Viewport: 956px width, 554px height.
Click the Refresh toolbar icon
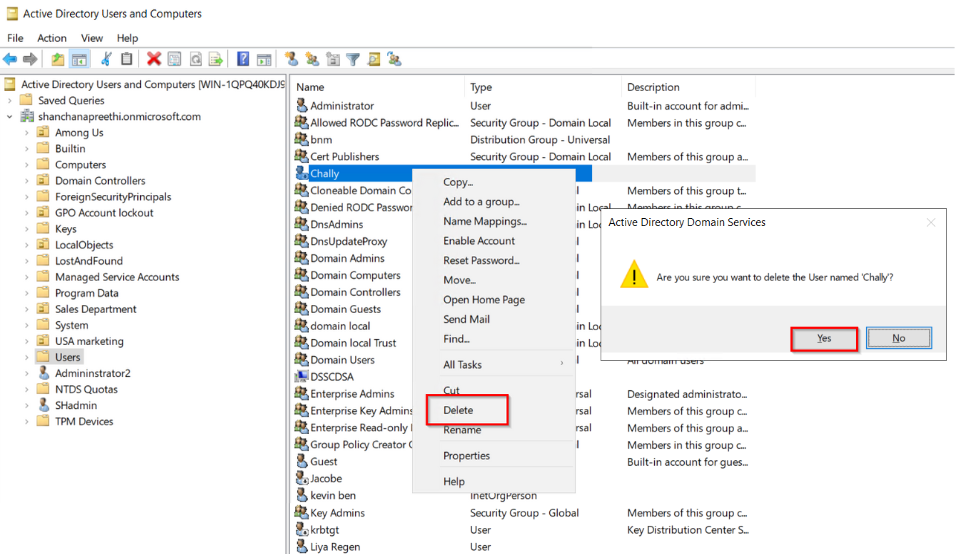195,59
